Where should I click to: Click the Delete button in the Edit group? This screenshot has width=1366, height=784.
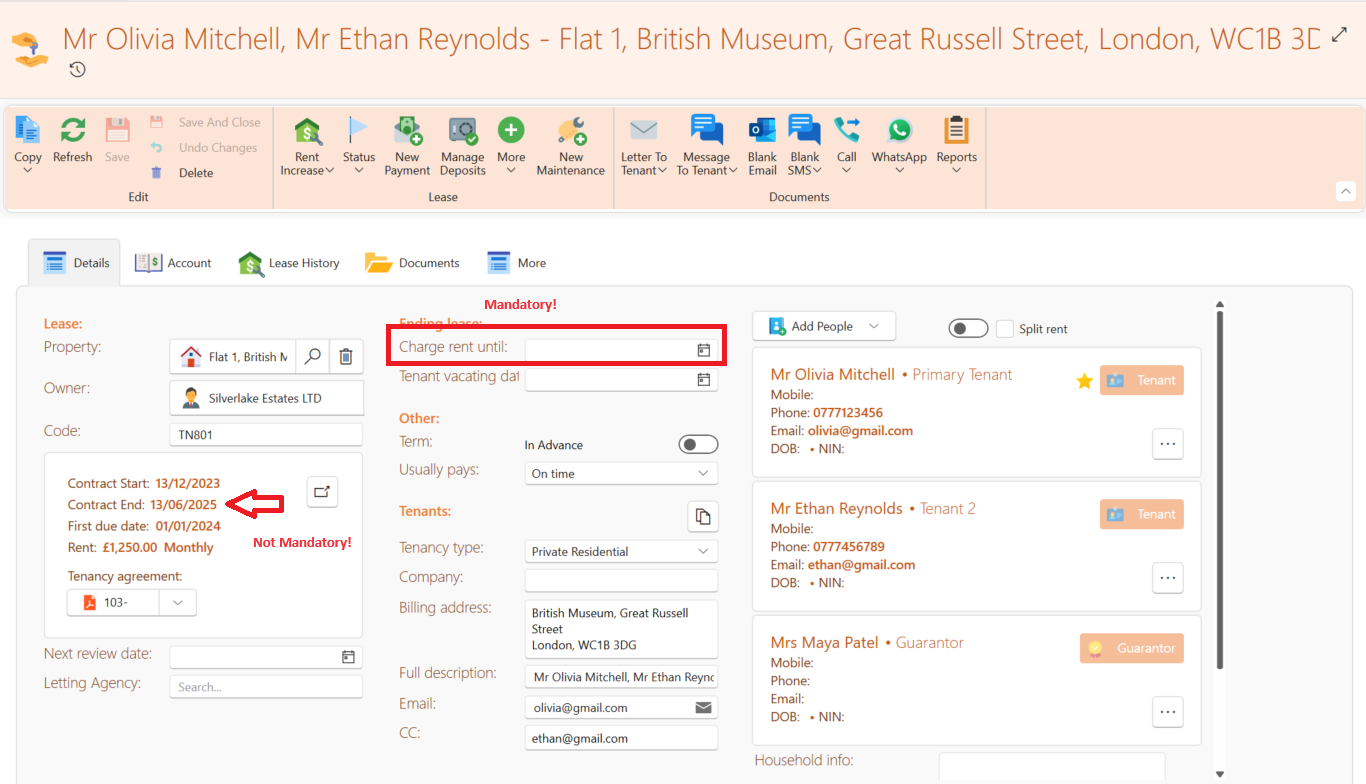[x=195, y=173]
